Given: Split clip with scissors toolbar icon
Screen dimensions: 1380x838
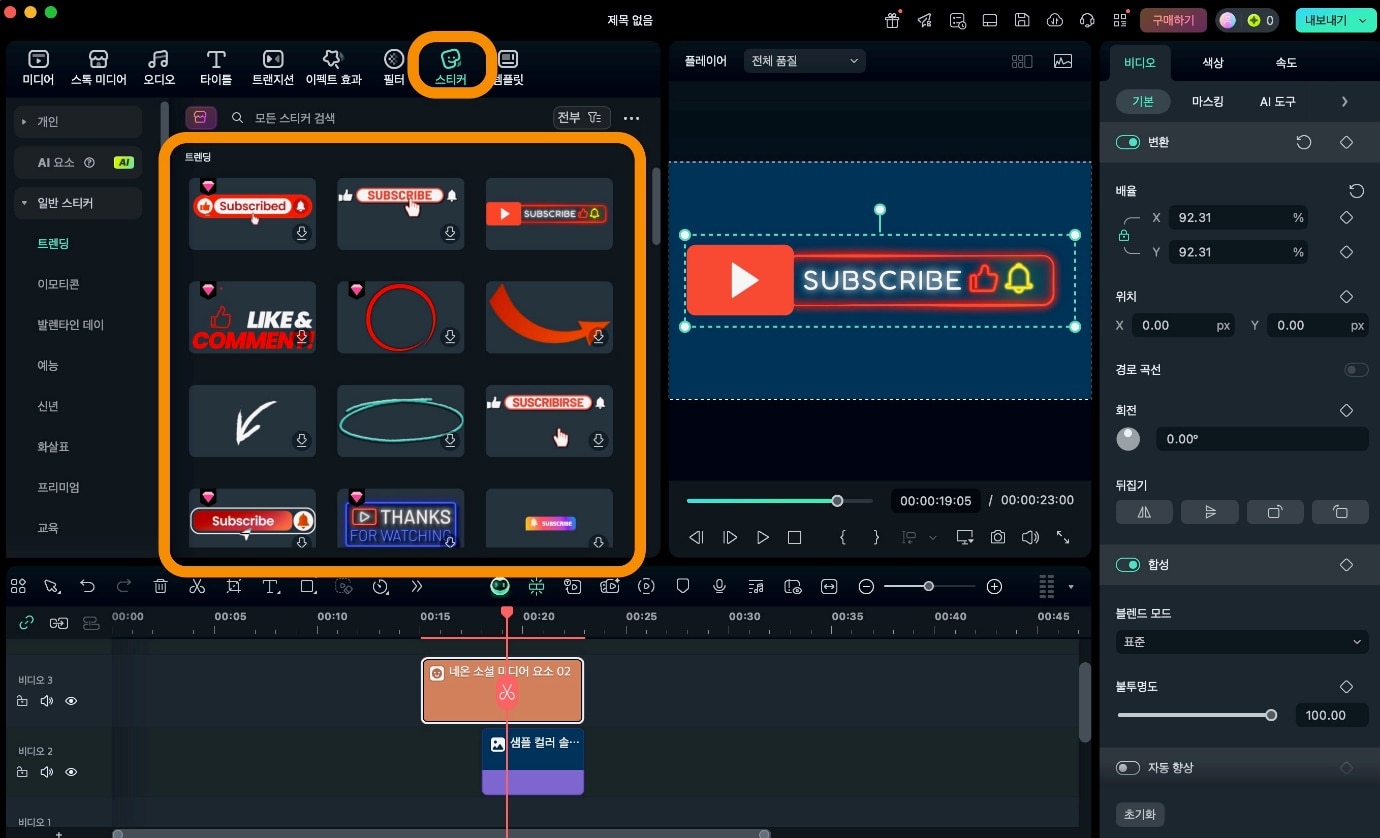Looking at the screenshot, I should click(196, 586).
